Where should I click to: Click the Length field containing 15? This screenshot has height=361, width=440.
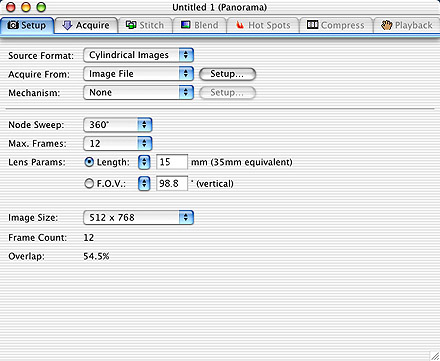click(x=172, y=162)
